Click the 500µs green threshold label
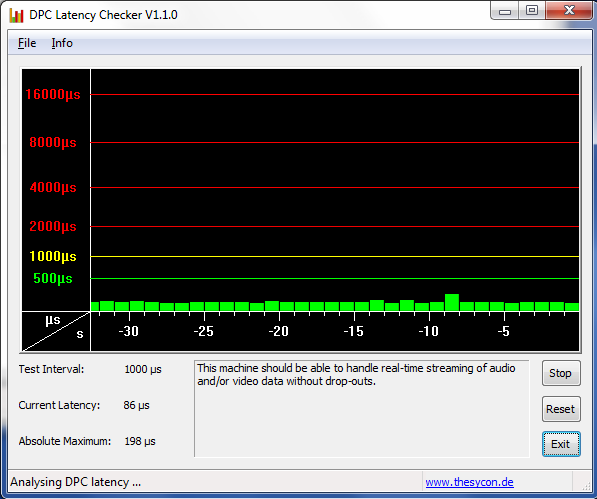597x499 pixels. tap(53, 279)
